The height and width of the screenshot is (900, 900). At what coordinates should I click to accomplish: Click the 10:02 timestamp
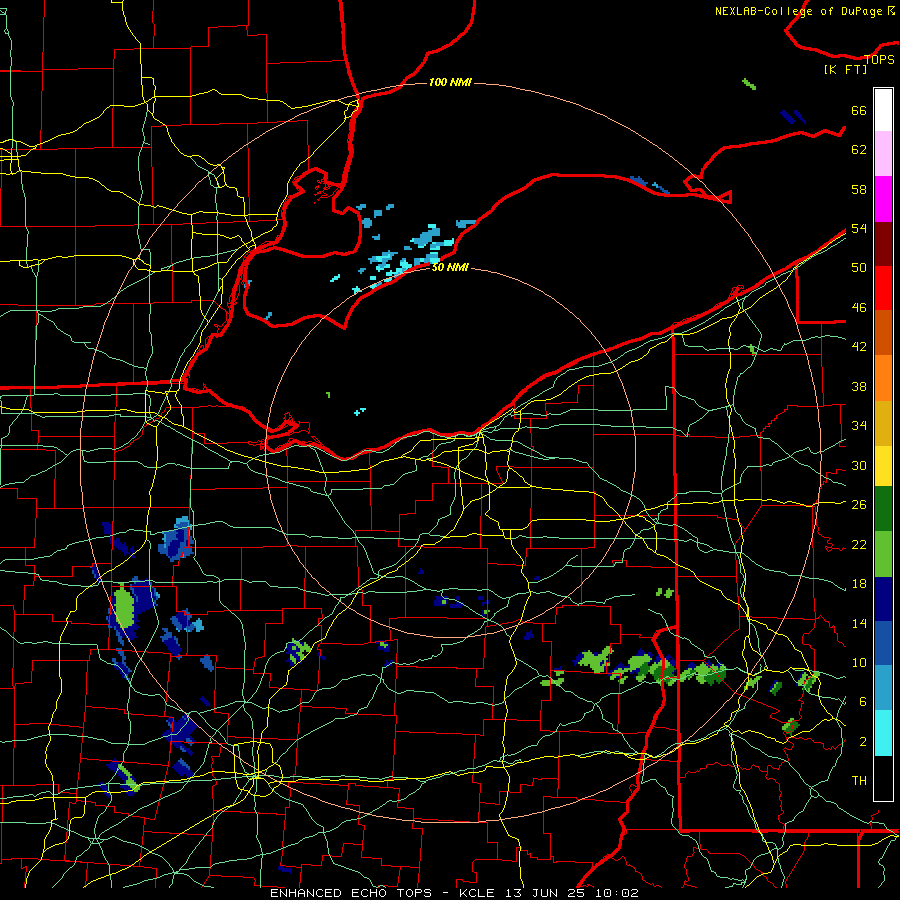[617, 893]
